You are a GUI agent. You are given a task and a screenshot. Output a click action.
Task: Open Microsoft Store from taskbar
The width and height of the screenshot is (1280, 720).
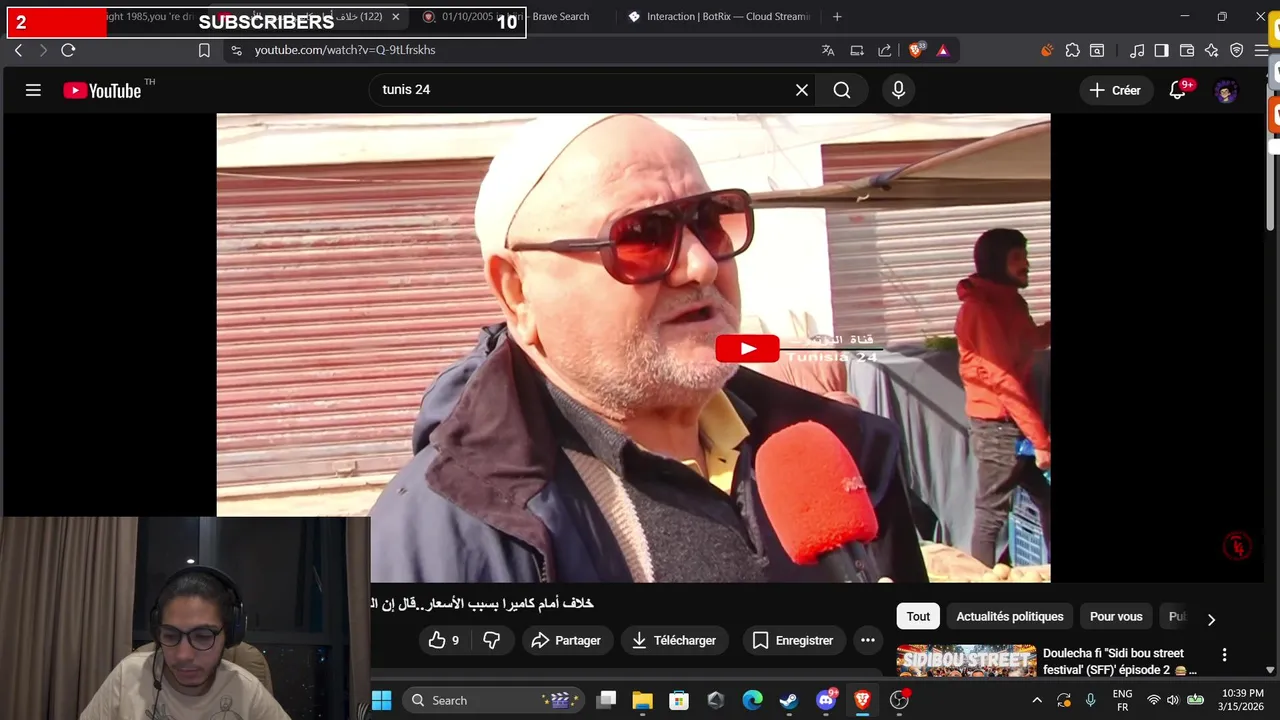point(679,700)
